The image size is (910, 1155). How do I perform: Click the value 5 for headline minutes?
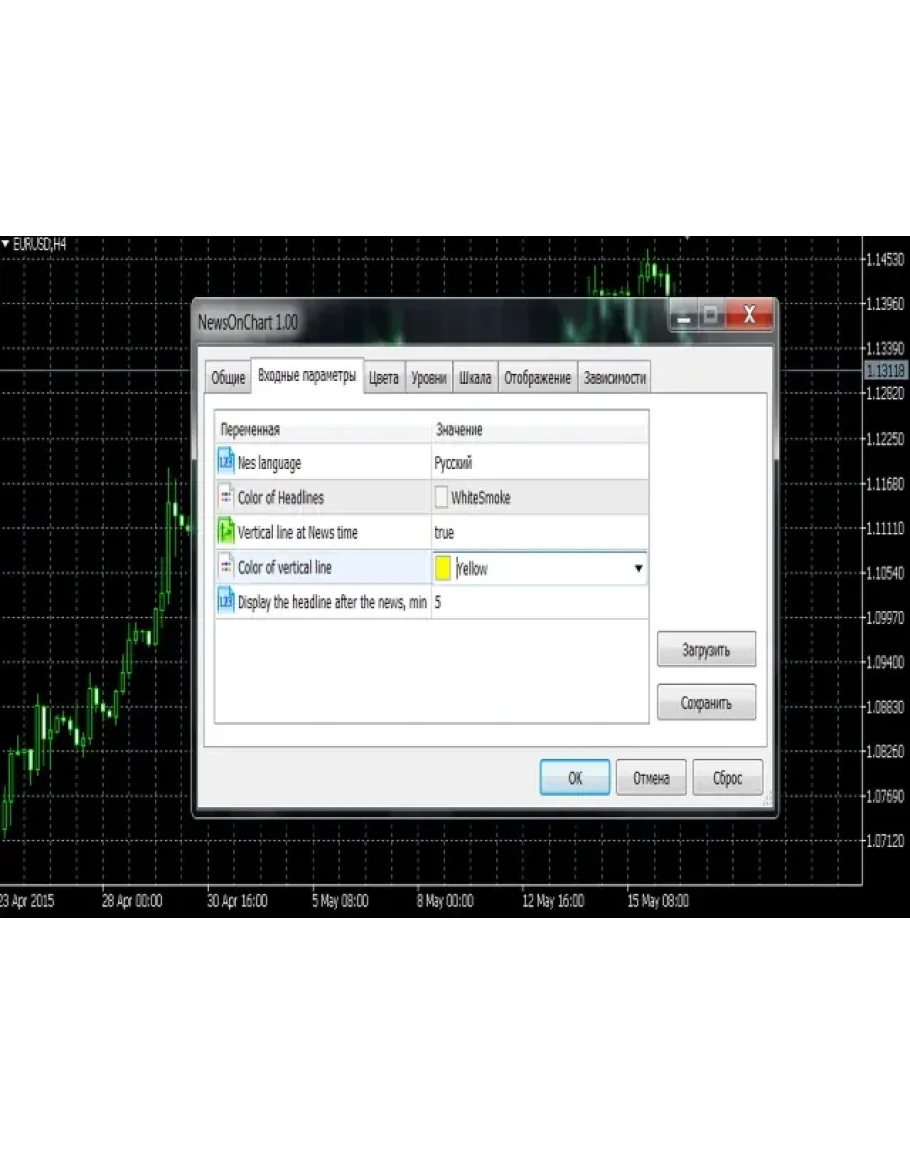coord(439,603)
